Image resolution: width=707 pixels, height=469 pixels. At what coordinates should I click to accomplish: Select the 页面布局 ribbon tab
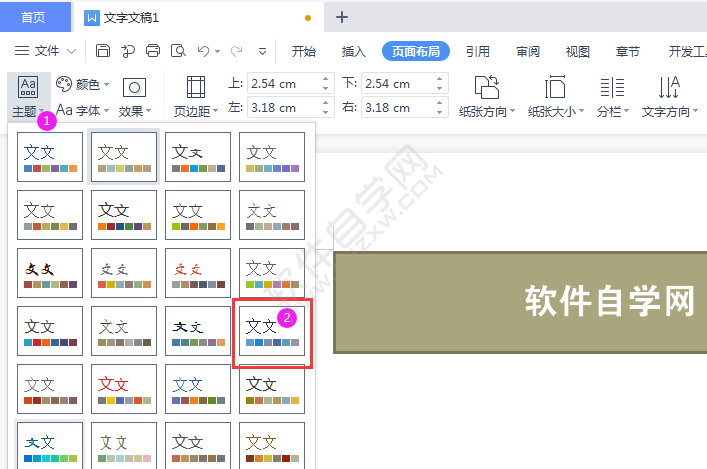coord(416,51)
